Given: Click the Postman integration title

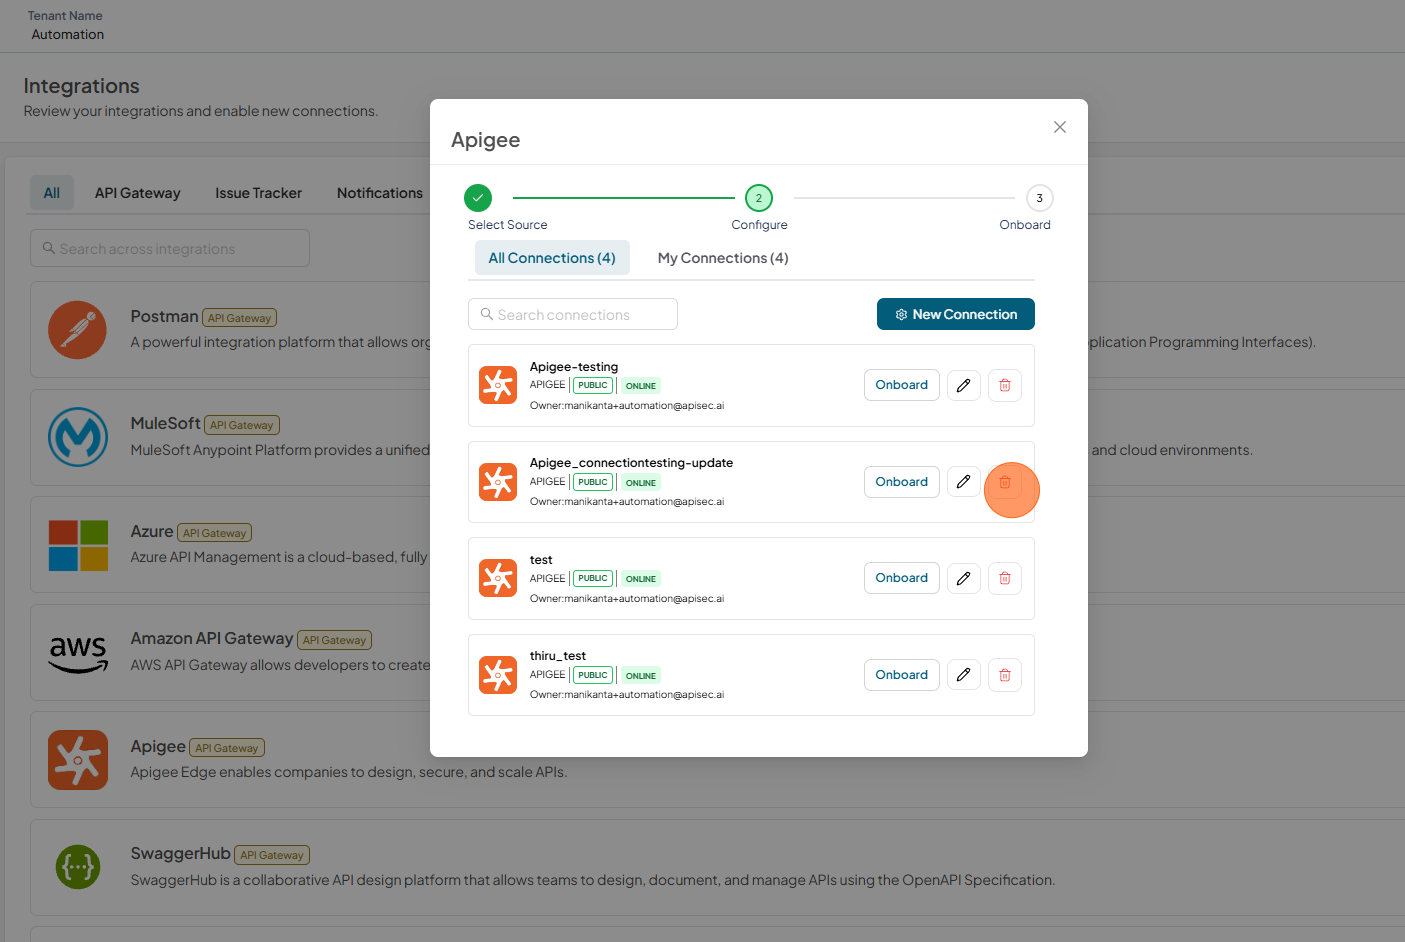Looking at the screenshot, I should click(164, 316).
